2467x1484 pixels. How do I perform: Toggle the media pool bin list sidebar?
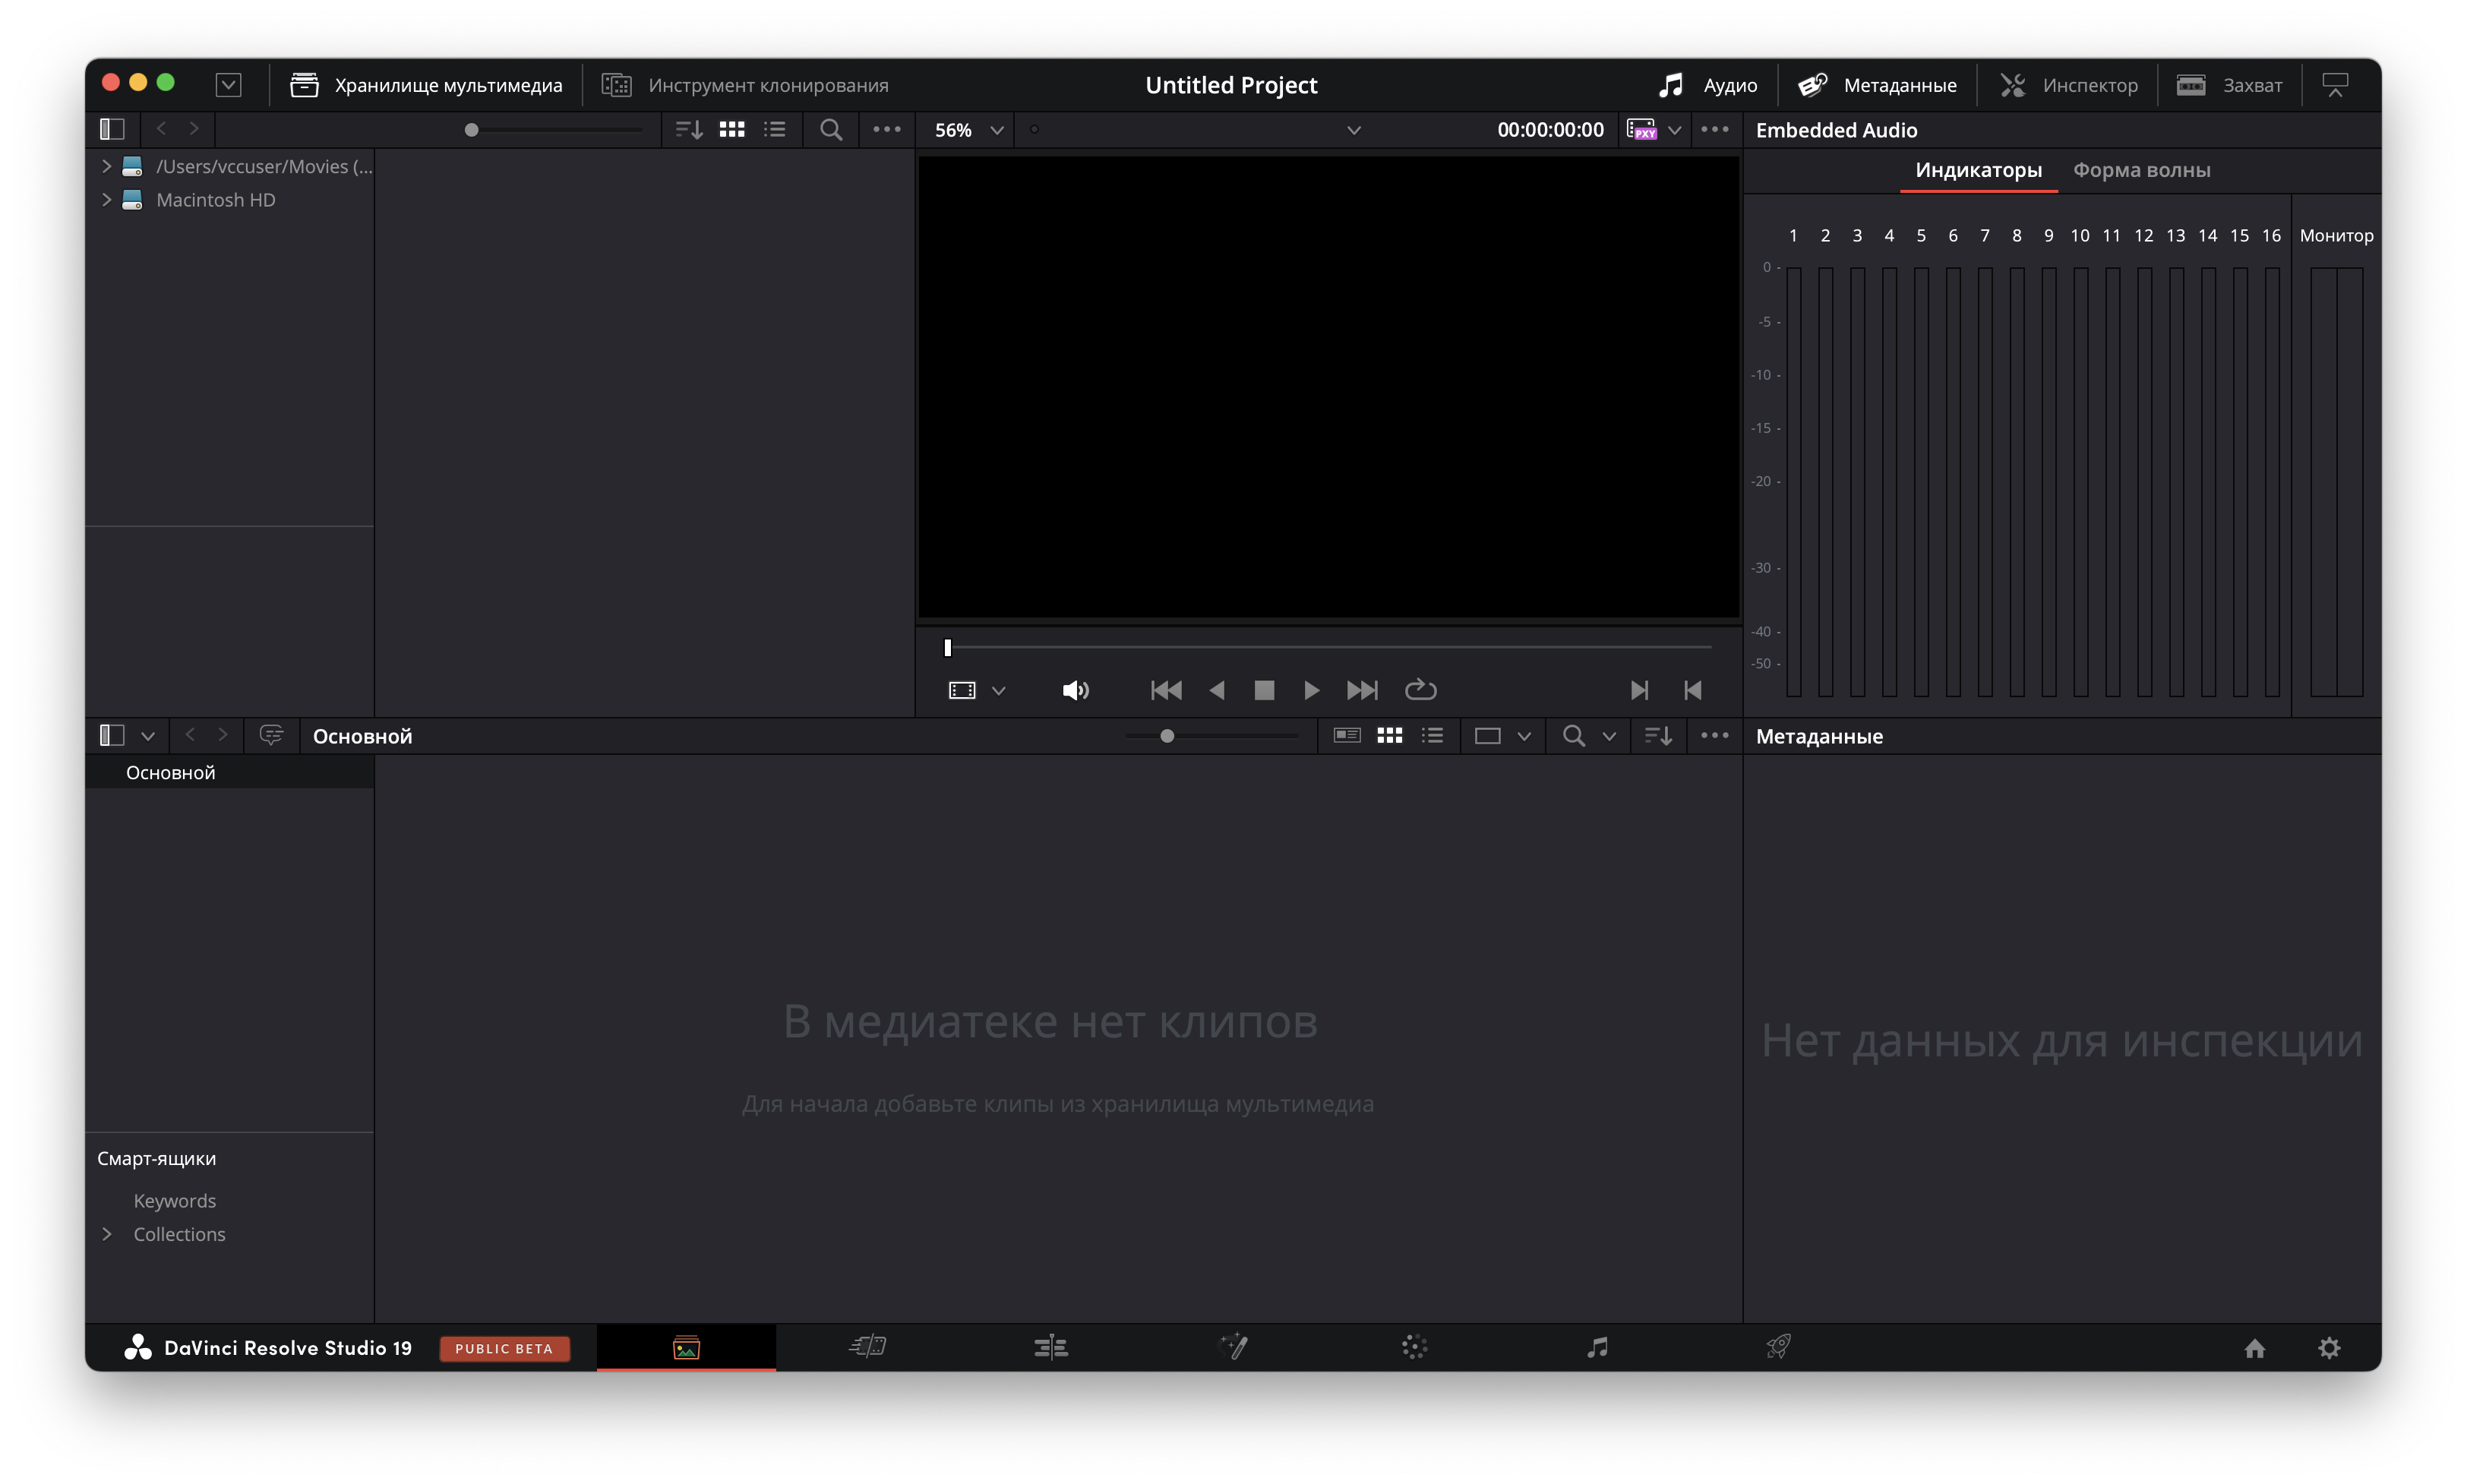tap(112, 736)
